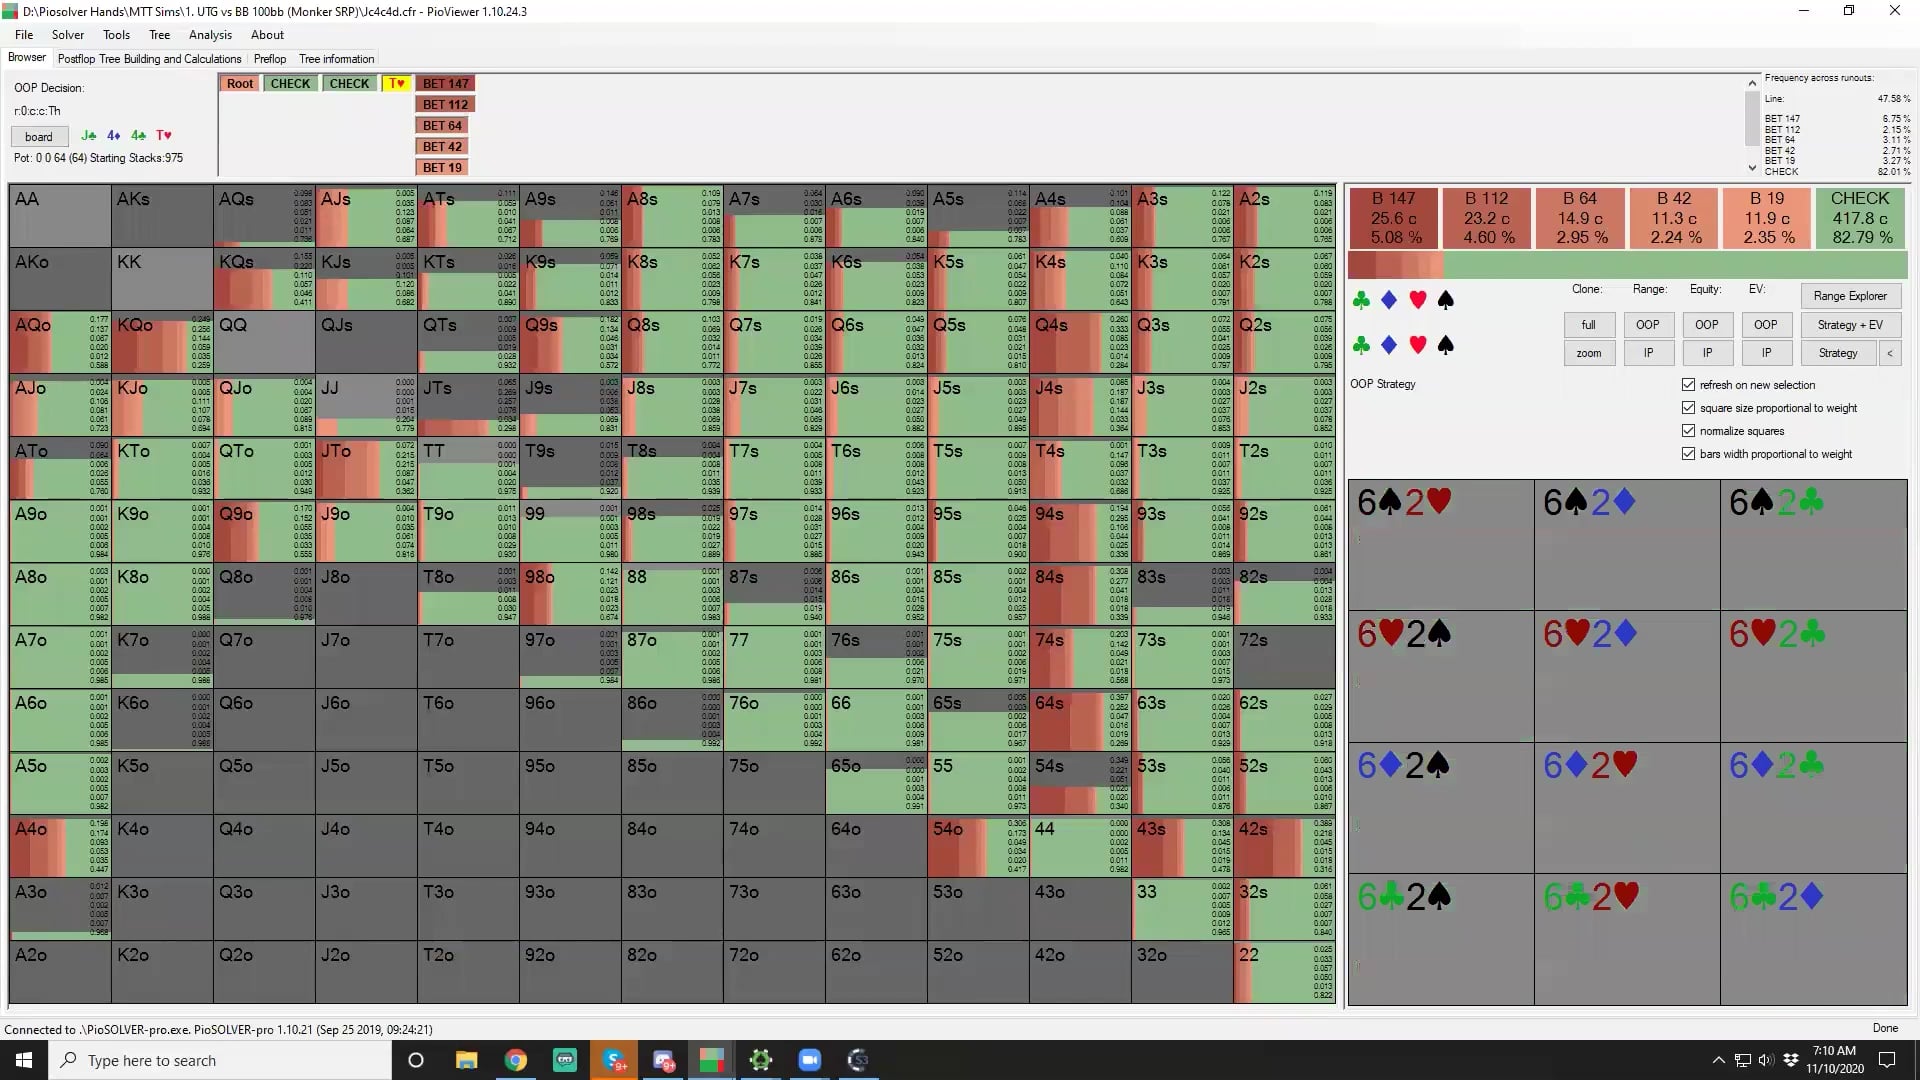Viewport: 1920px width, 1080px height.
Task: Disable bars width proportional to weight
Action: (x=1687, y=453)
